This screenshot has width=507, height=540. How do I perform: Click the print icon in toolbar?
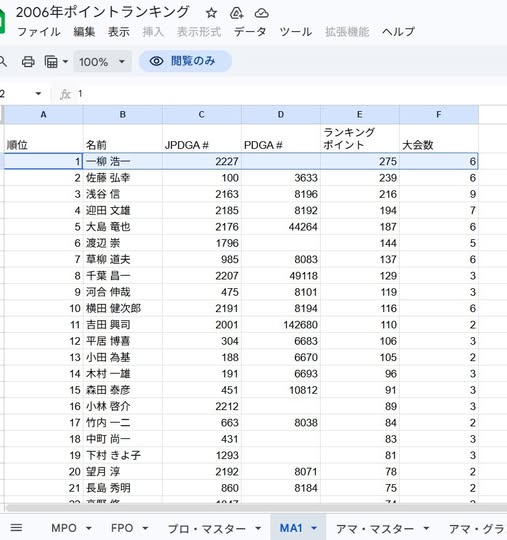pyautogui.click(x=28, y=62)
